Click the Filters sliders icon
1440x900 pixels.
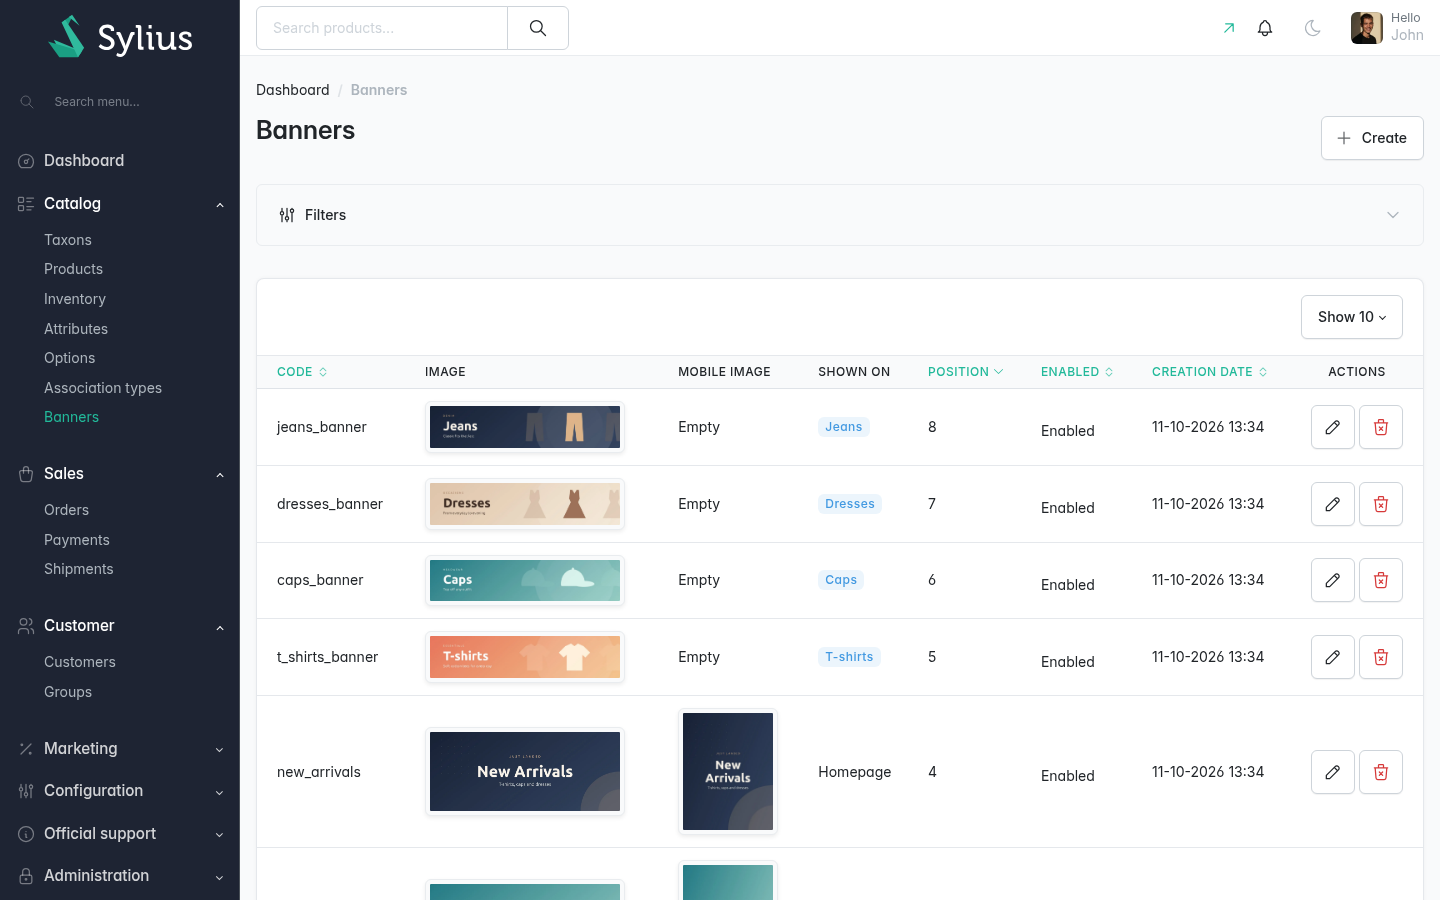click(287, 215)
